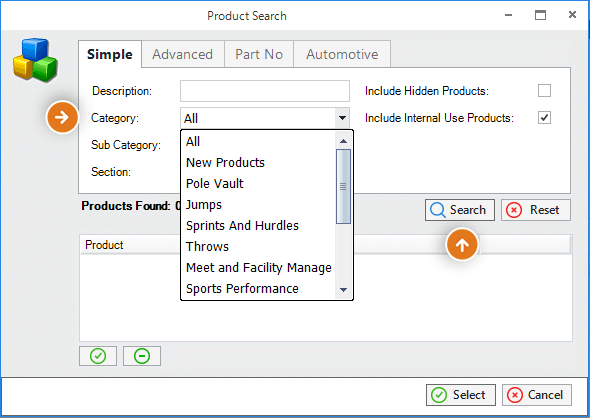
Task: Reset the search with the red X button
Action: click(x=536, y=210)
